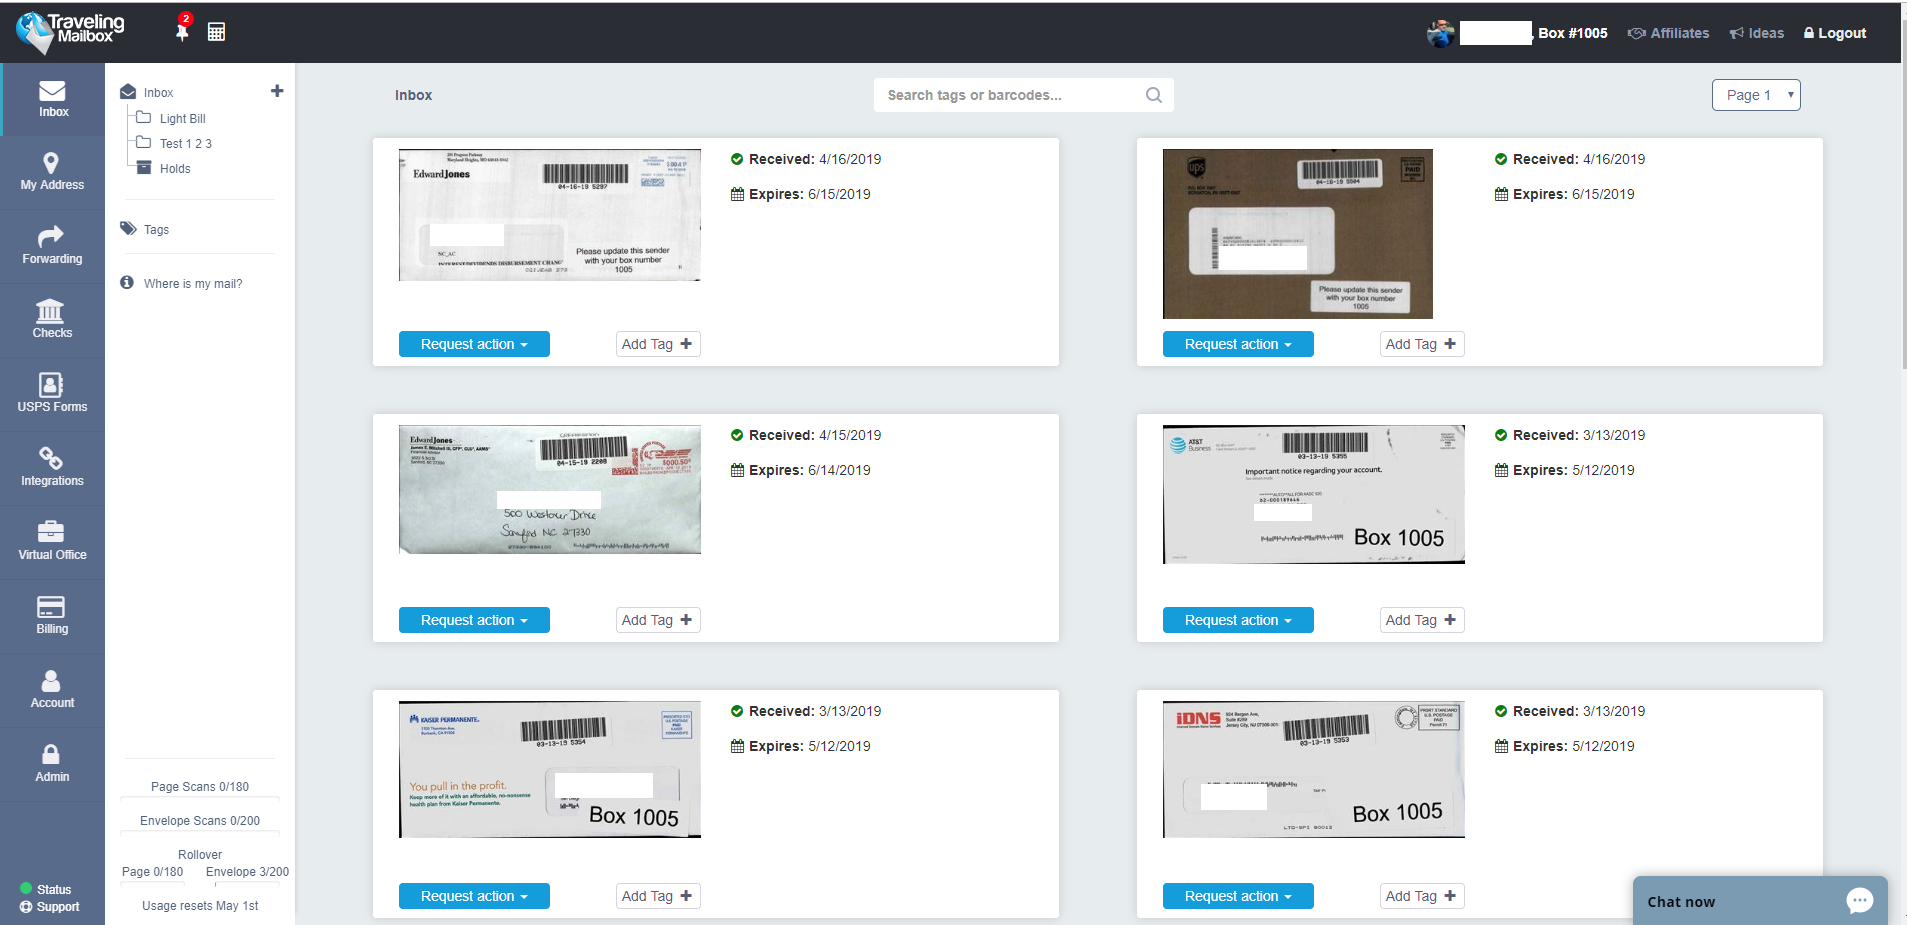Image resolution: width=1907 pixels, height=925 pixels.
Task: Open the Admin section
Action: [x=53, y=764]
